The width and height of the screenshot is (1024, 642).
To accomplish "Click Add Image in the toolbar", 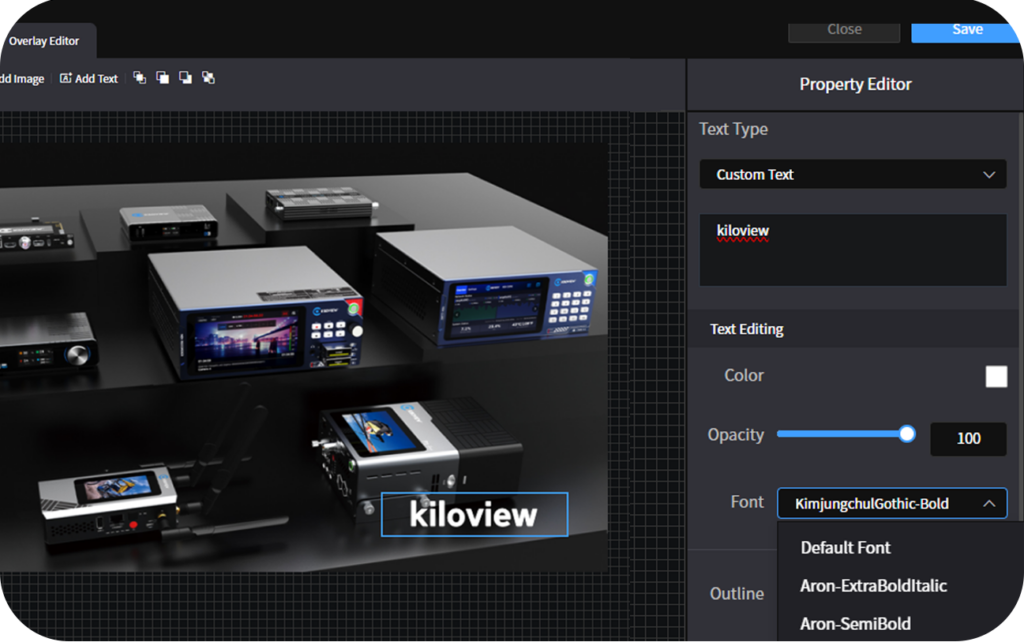I will (22, 79).
